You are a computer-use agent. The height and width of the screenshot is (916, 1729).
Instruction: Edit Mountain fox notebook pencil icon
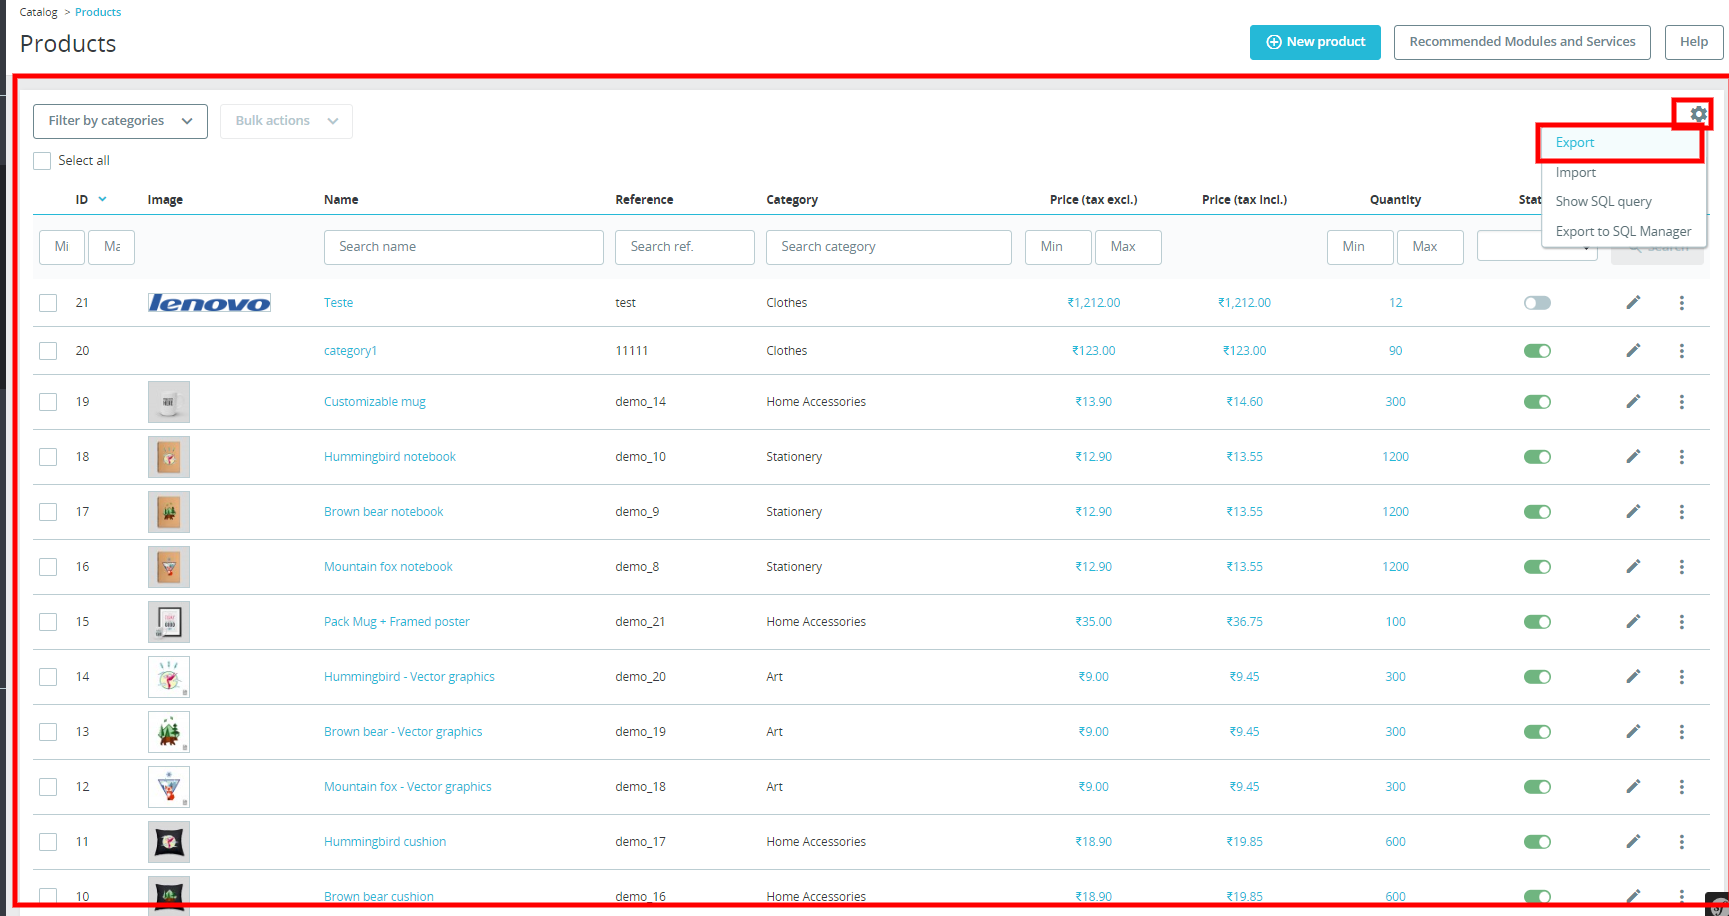pos(1633,566)
